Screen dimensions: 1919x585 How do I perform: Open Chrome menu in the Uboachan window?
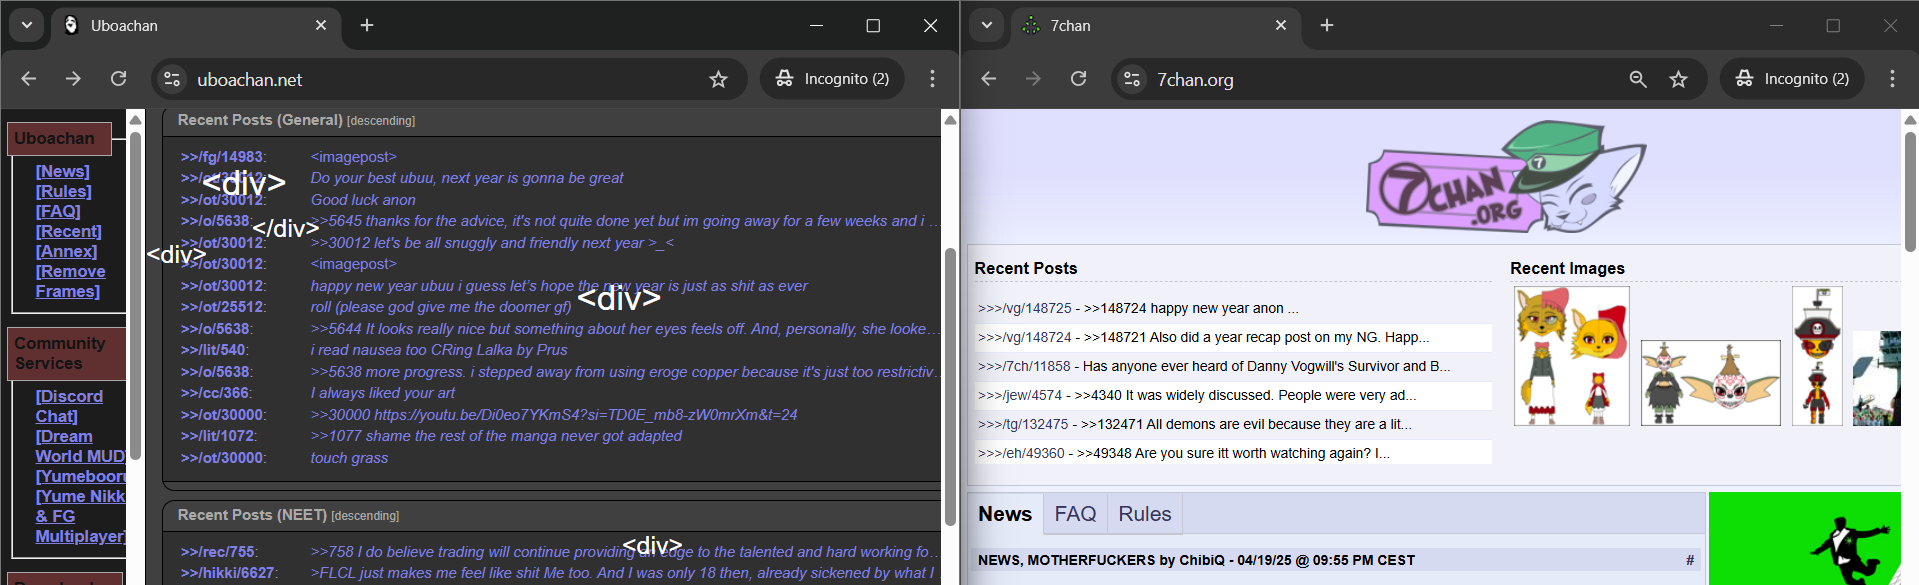click(932, 79)
